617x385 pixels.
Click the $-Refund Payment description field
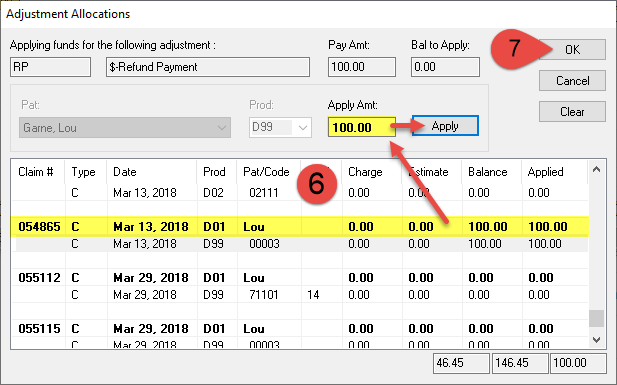point(208,67)
